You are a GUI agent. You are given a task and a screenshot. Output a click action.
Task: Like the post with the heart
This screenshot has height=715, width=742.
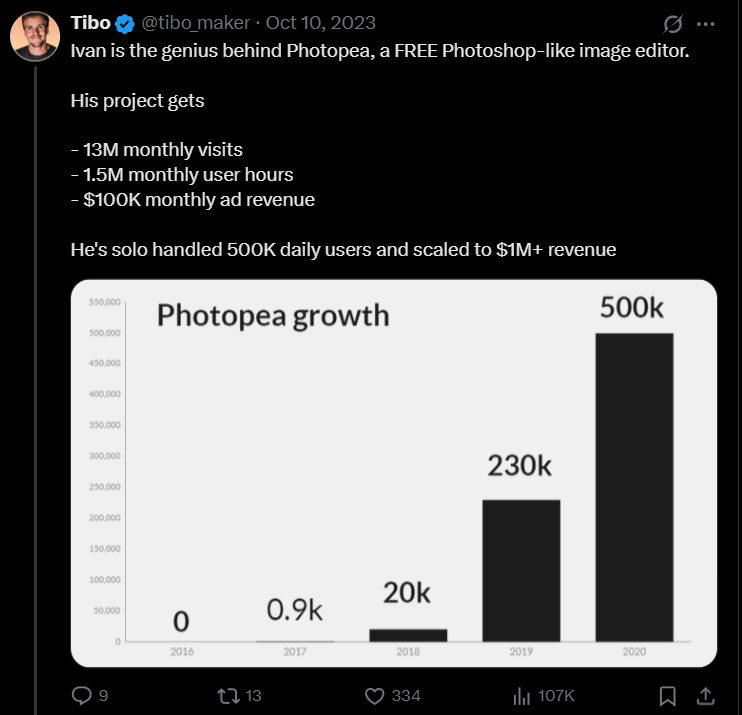click(375, 695)
